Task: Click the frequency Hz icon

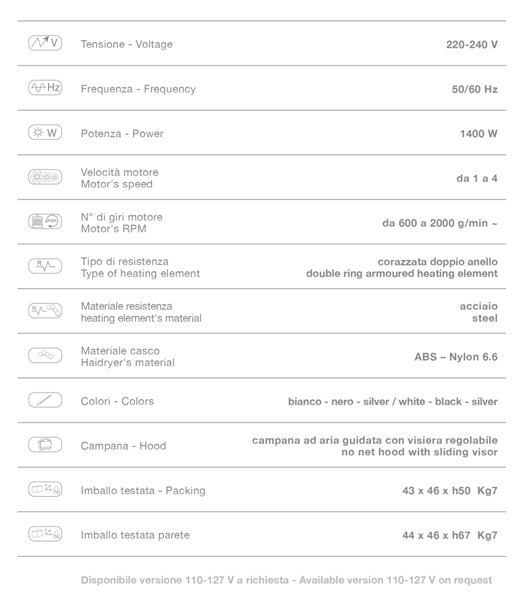Action: tap(45, 88)
